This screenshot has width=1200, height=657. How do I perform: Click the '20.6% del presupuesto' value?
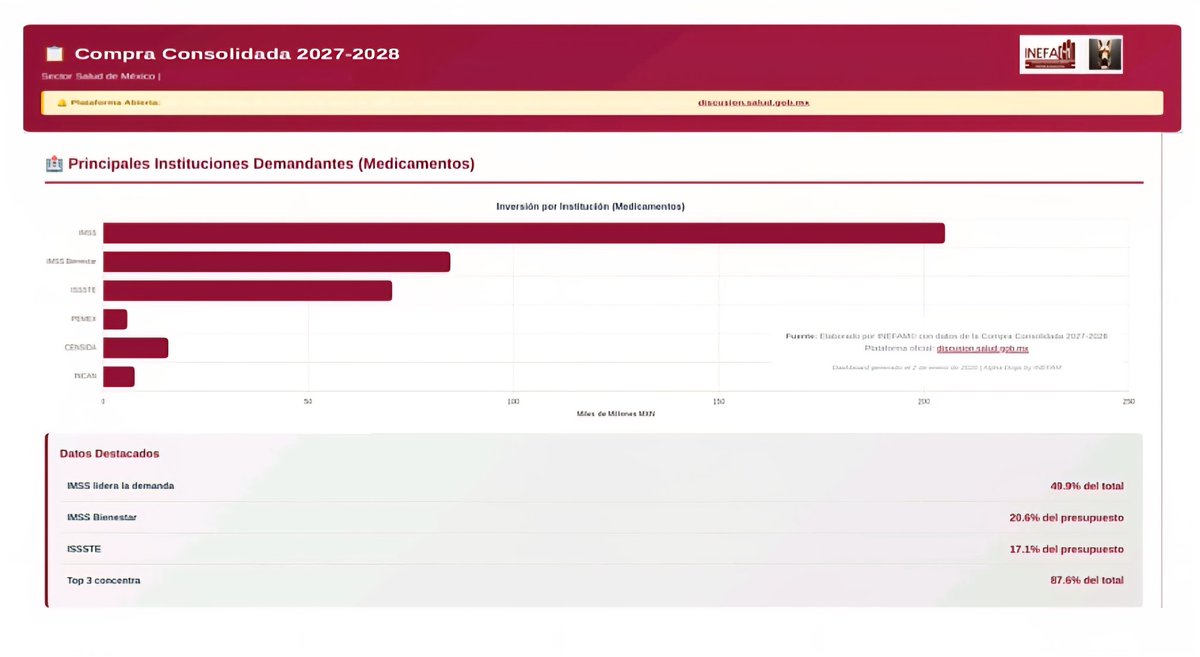click(x=1067, y=518)
